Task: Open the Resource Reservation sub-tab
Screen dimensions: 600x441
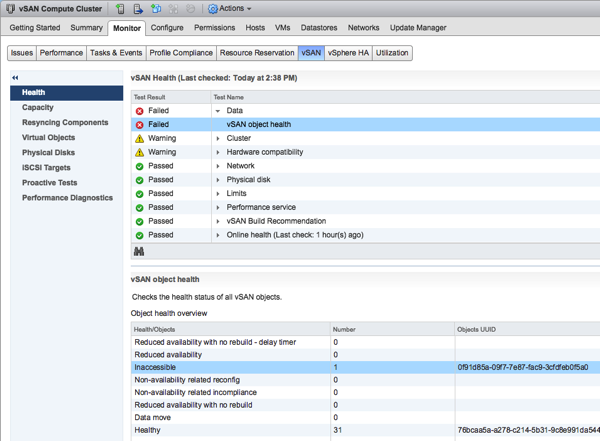Action: coord(257,53)
